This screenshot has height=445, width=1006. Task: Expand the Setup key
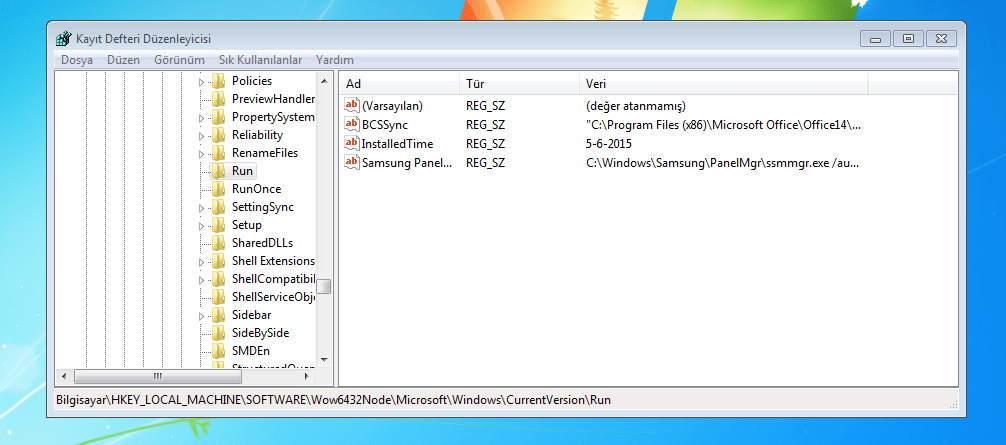[x=201, y=226]
